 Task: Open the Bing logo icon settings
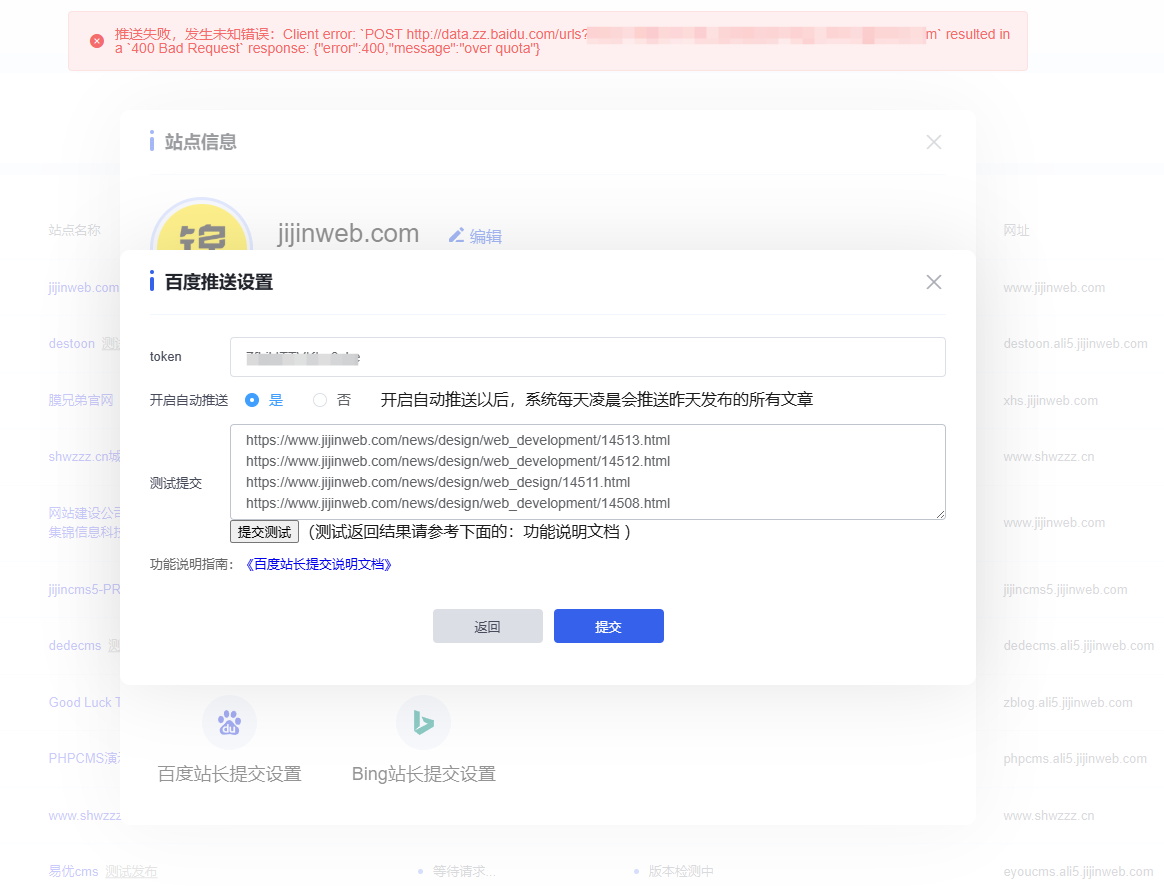423,722
